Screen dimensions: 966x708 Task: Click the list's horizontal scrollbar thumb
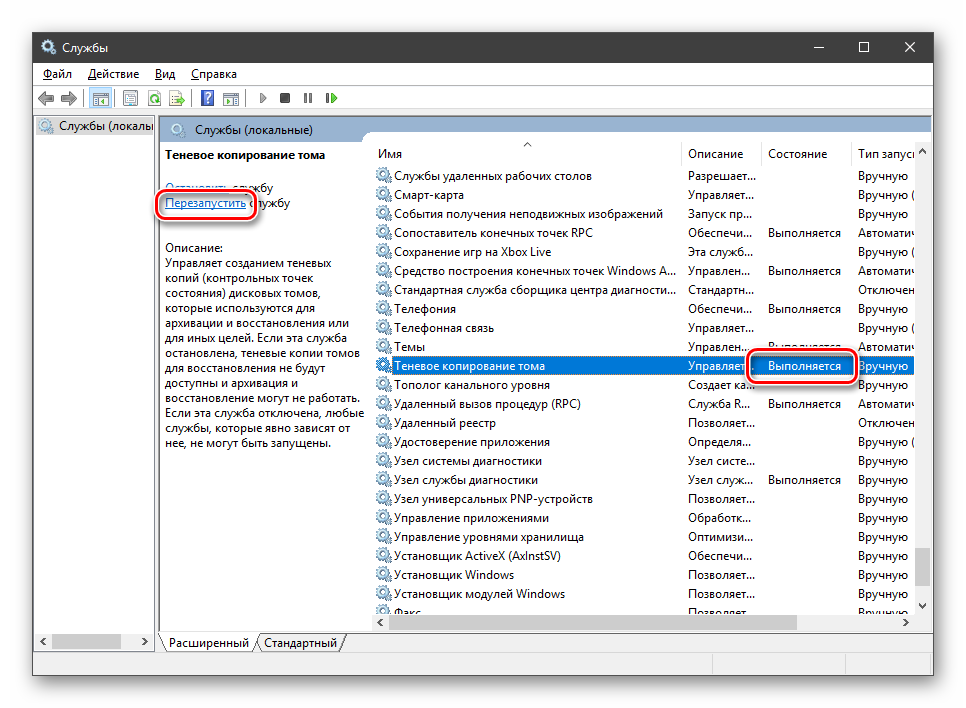point(593,622)
